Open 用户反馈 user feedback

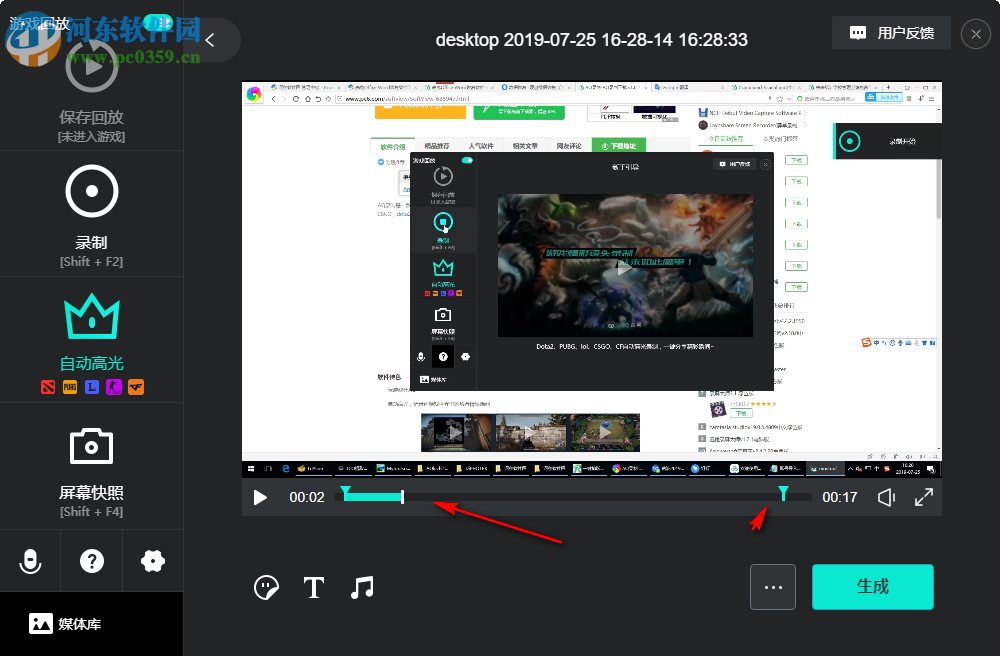tap(892, 33)
